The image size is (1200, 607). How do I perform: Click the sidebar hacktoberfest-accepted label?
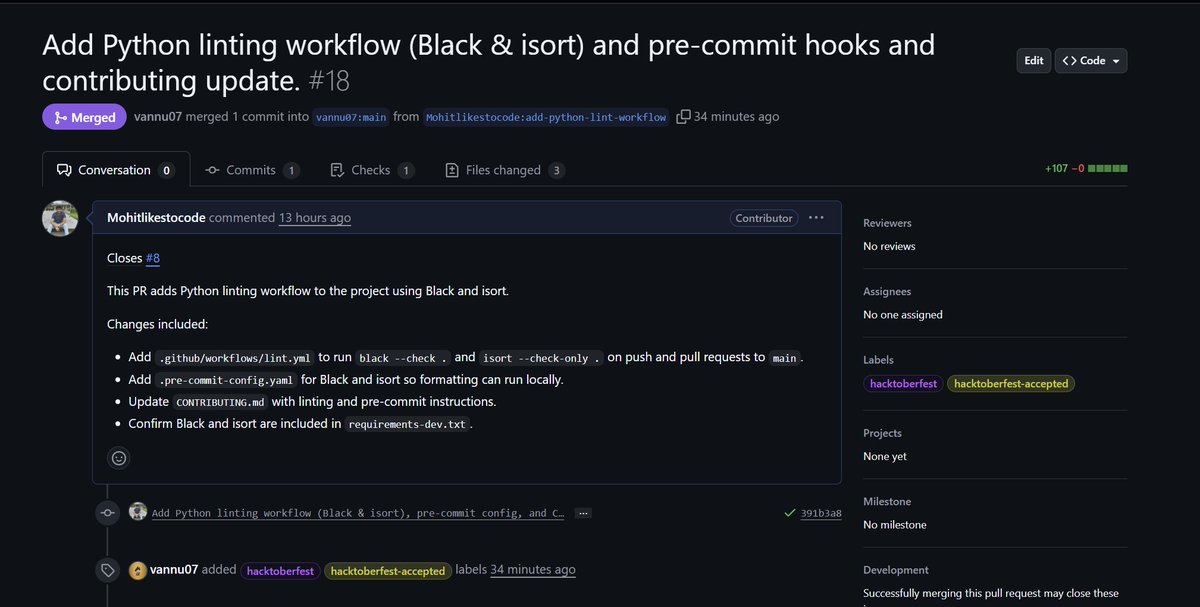tap(1011, 384)
